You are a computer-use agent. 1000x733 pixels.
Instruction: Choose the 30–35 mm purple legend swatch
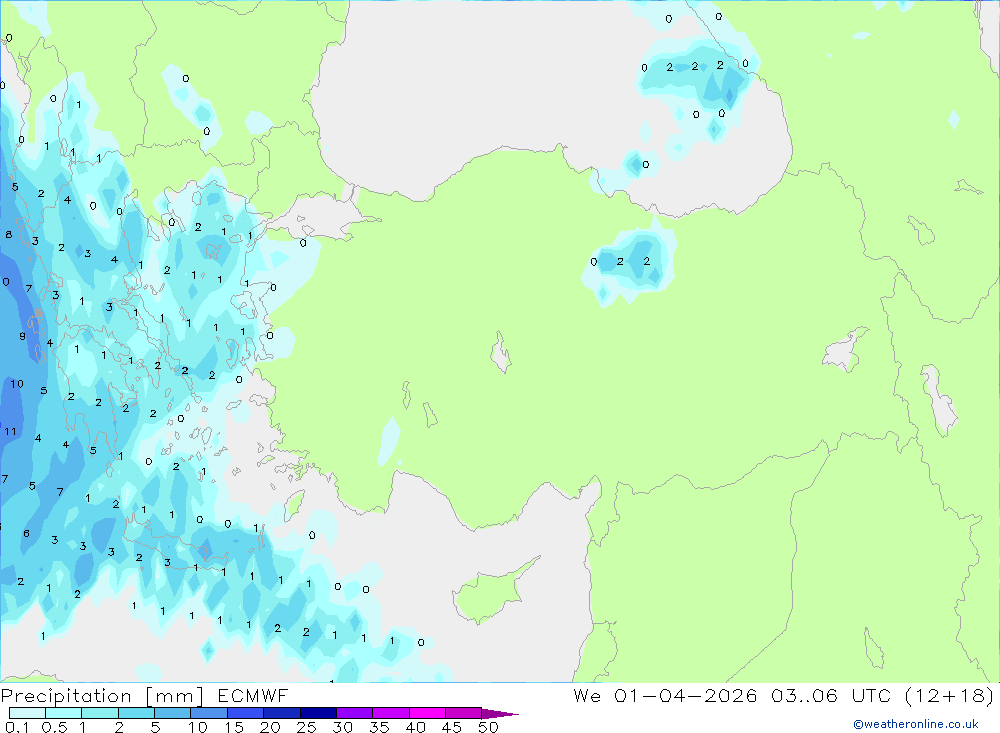click(x=354, y=713)
